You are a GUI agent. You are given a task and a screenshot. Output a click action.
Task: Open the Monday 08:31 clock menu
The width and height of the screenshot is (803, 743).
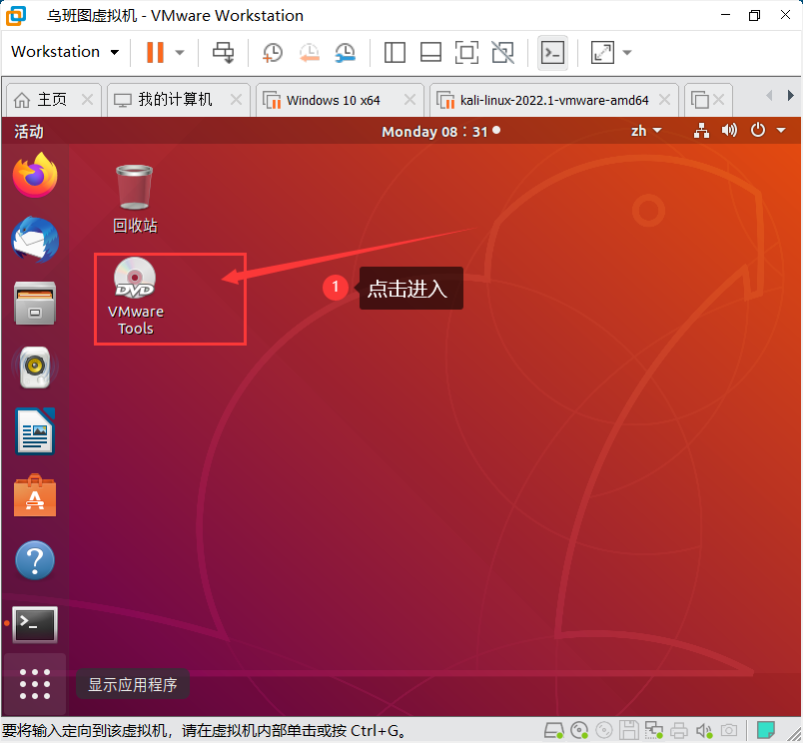click(x=440, y=132)
